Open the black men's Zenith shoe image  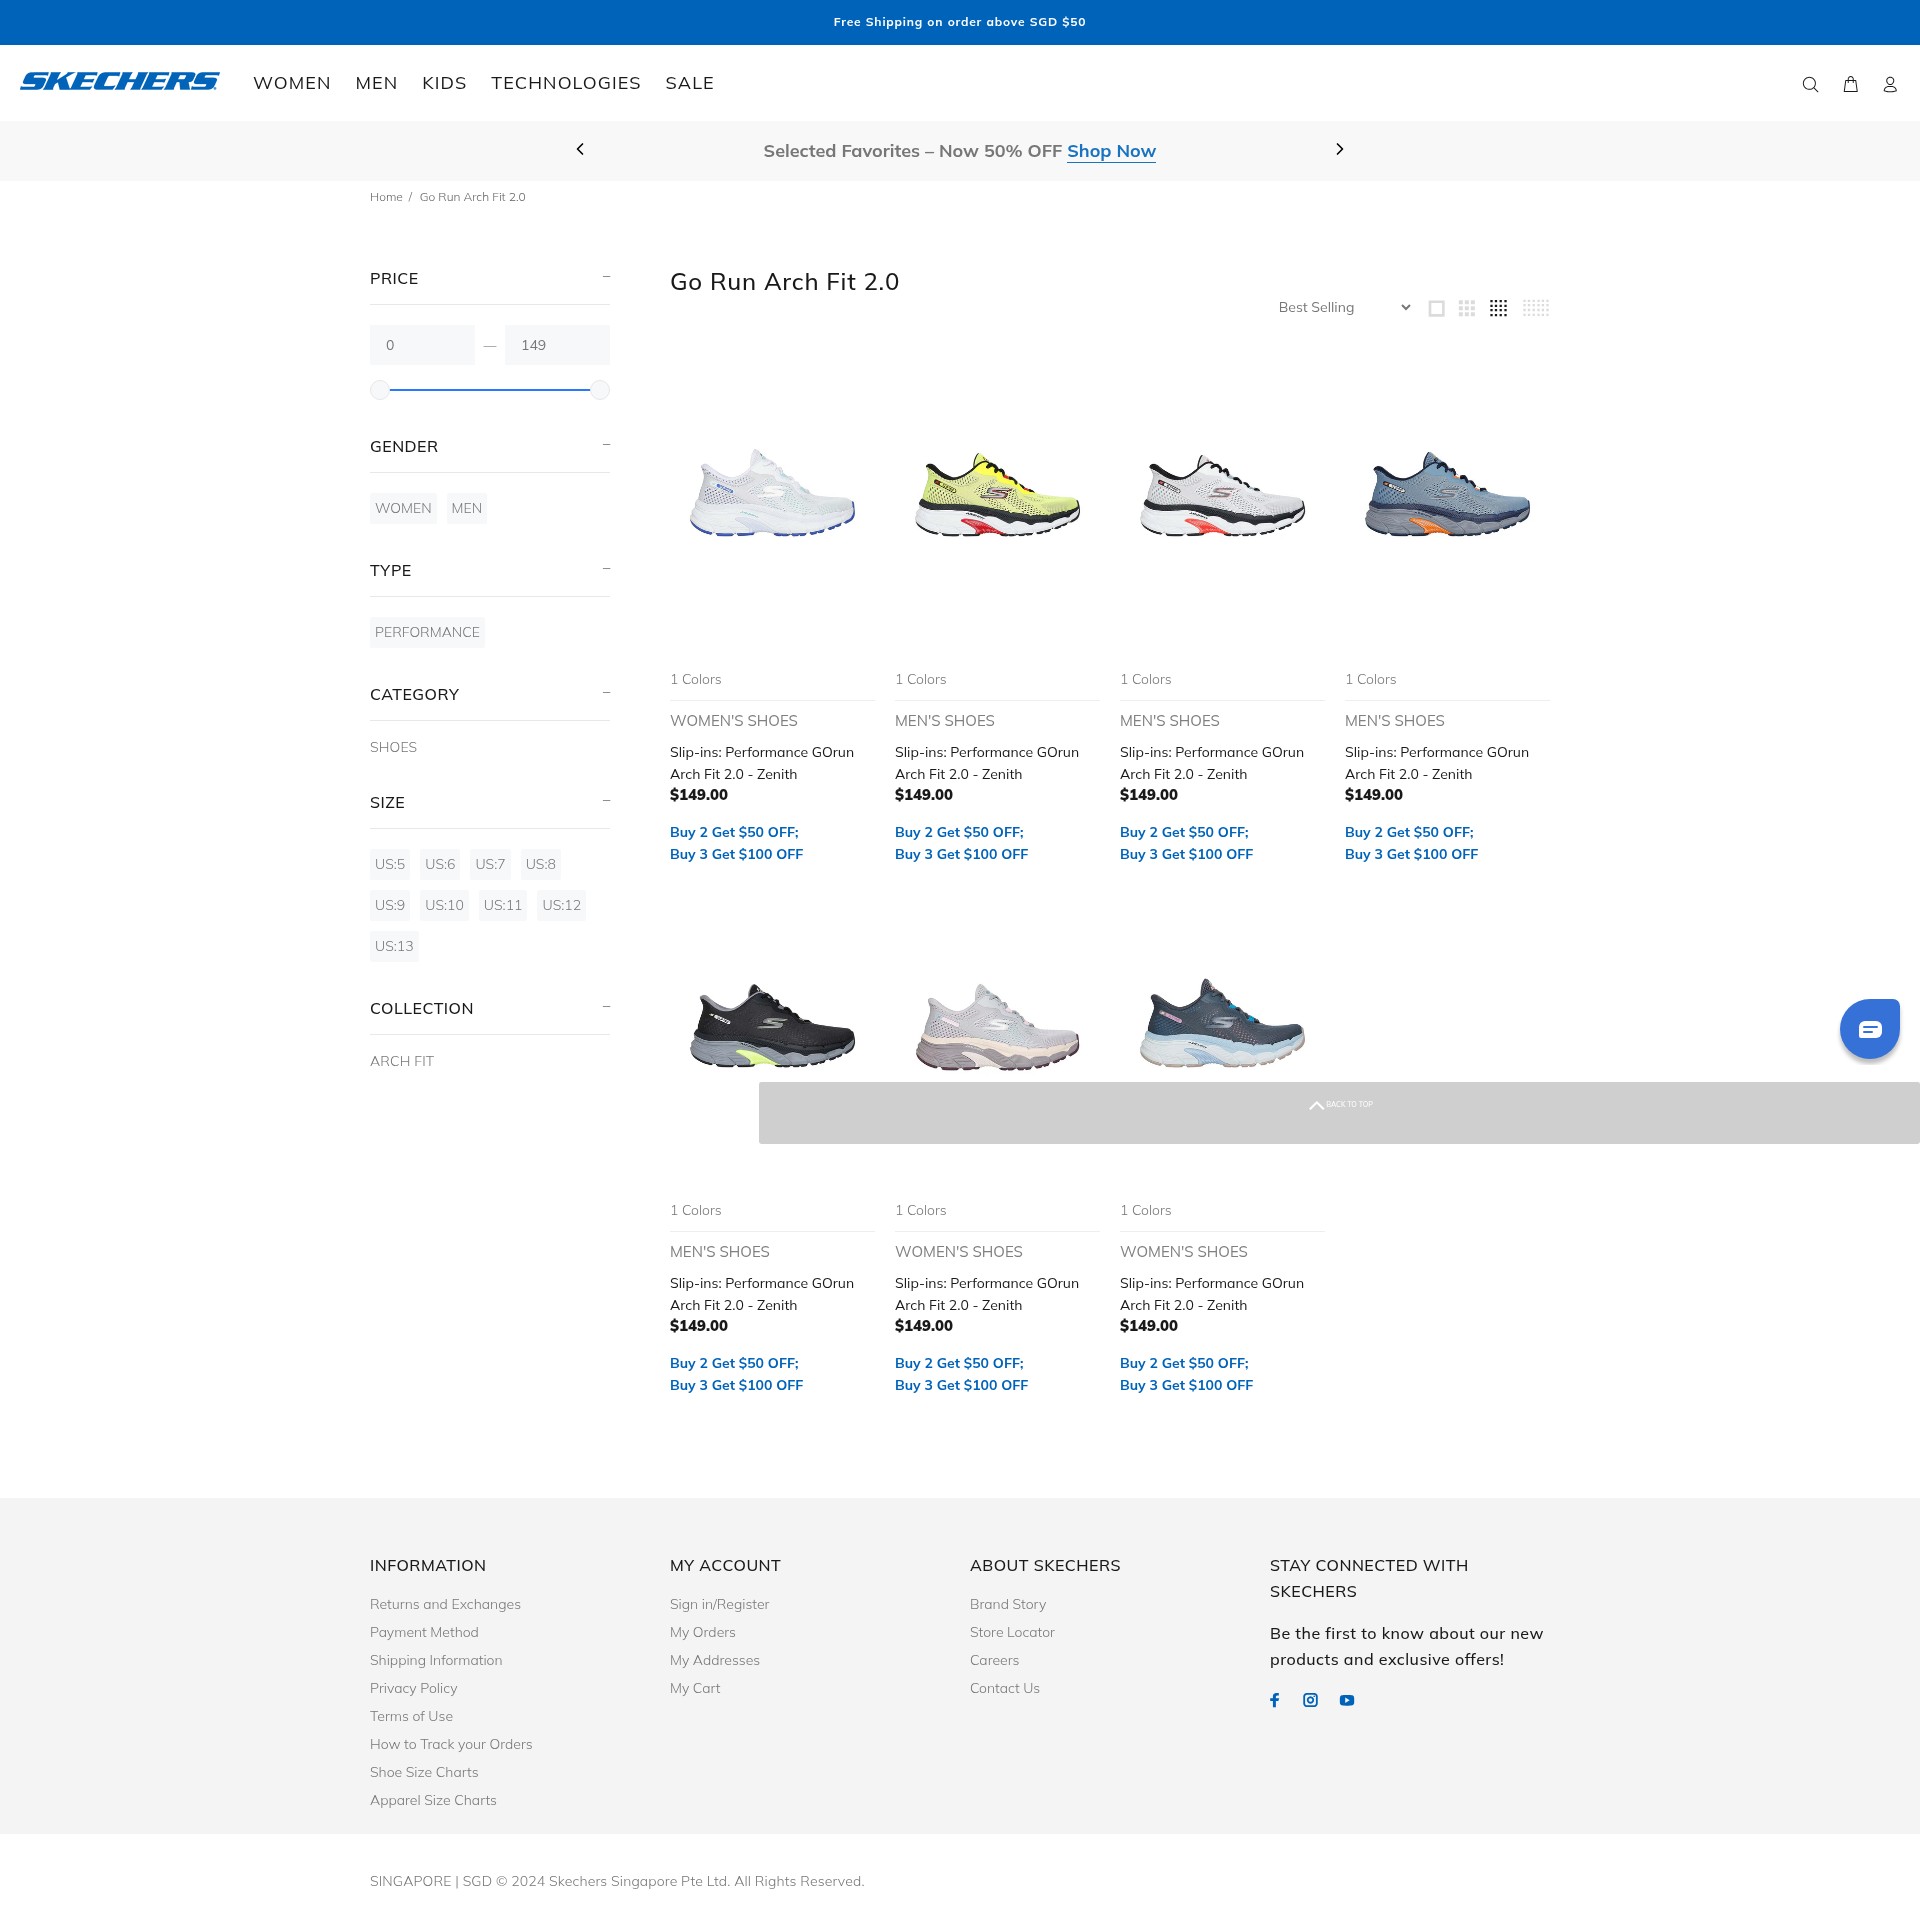[772, 1026]
